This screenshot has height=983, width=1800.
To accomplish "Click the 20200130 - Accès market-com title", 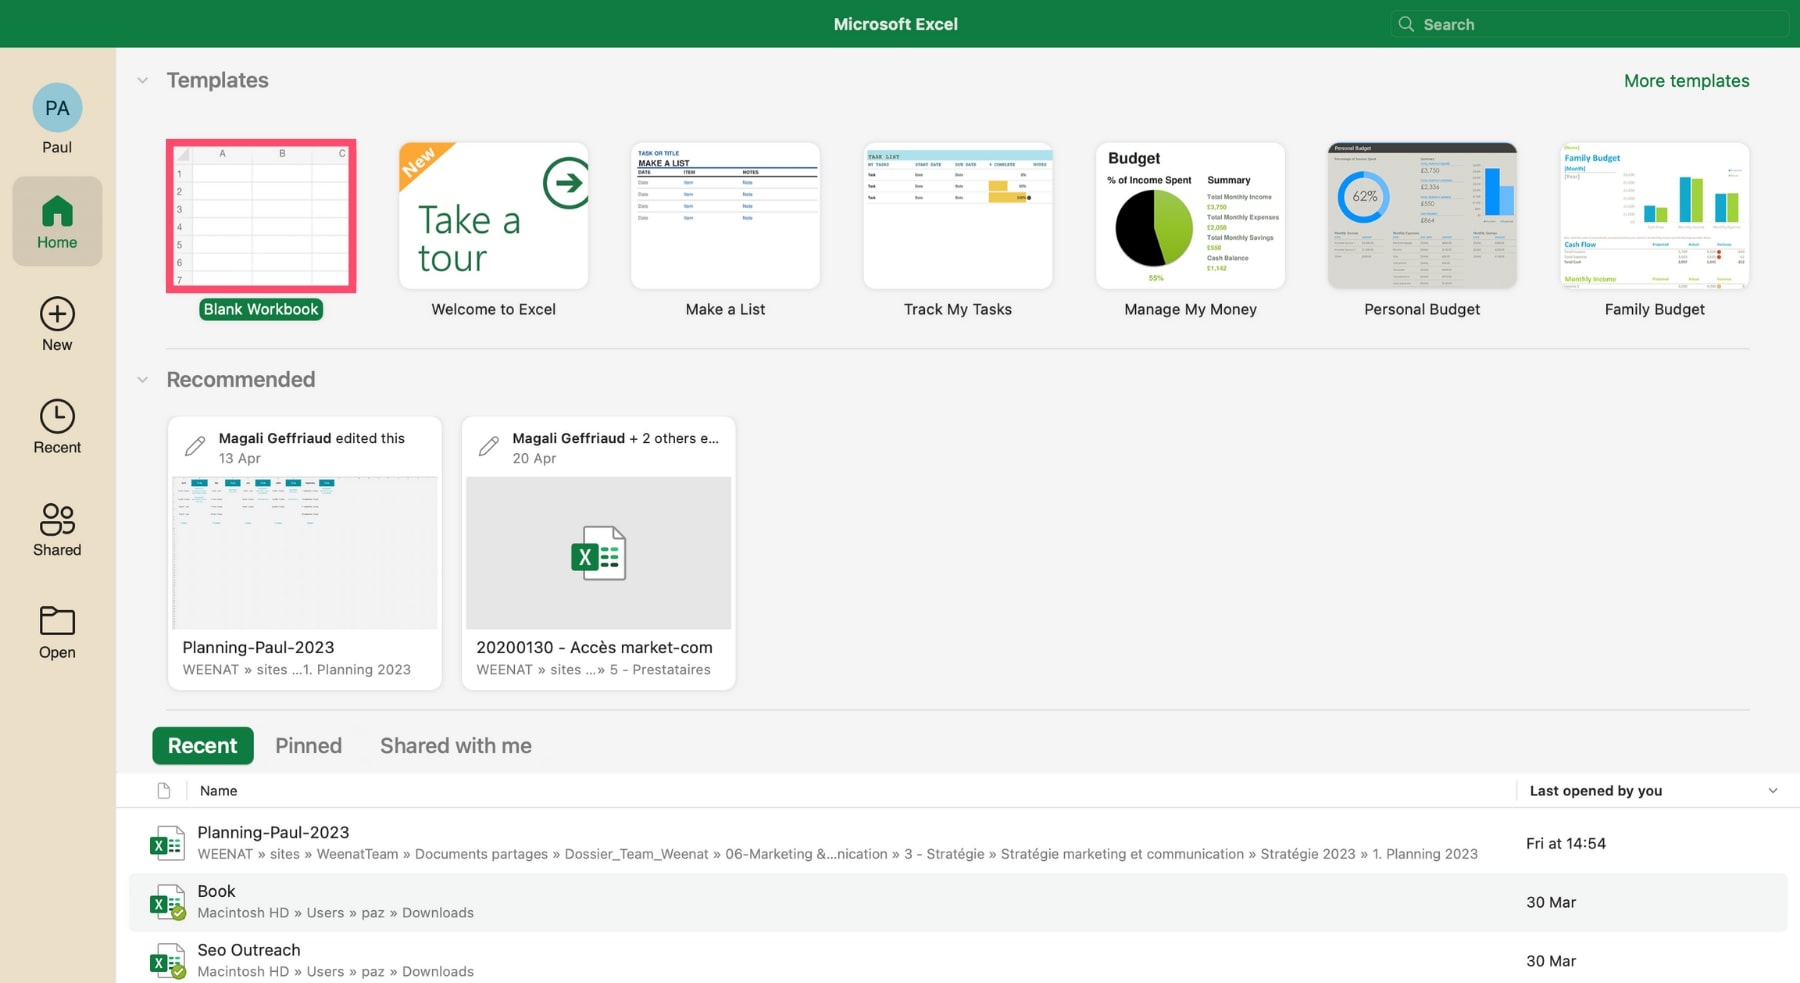I will point(594,648).
